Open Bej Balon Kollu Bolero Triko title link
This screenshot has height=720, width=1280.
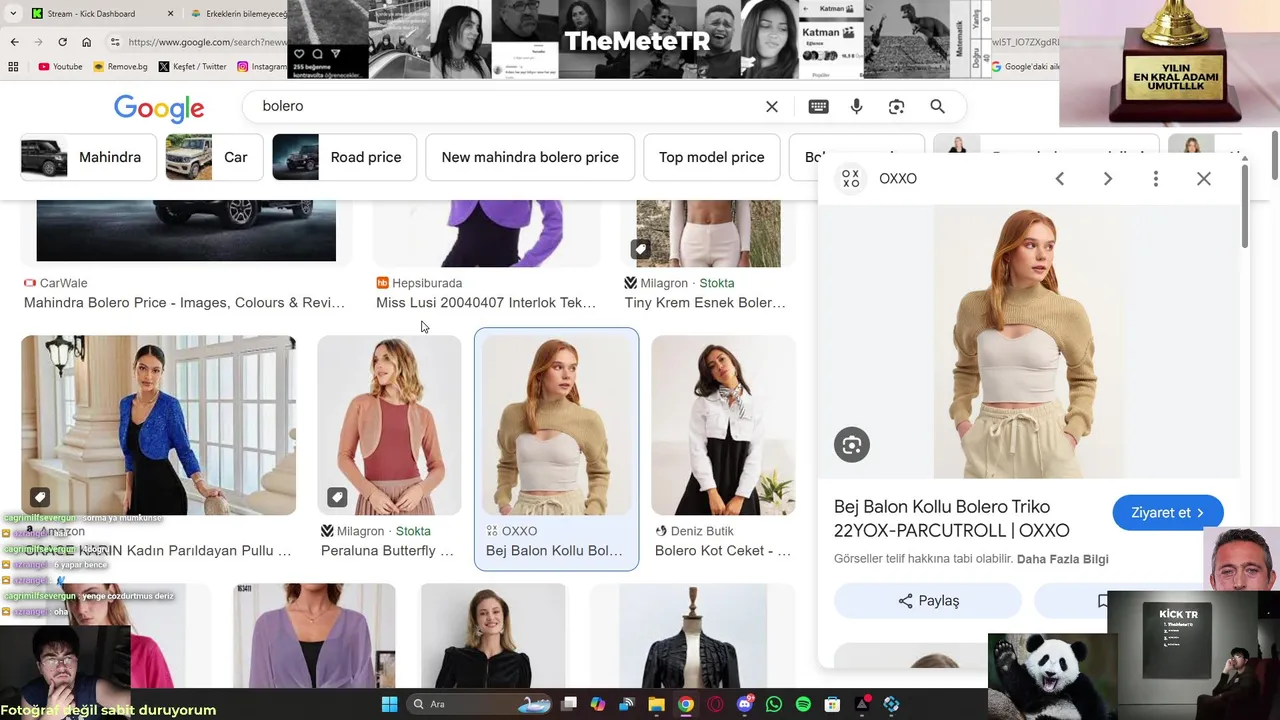pyautogui.click(x=952, y=519)
